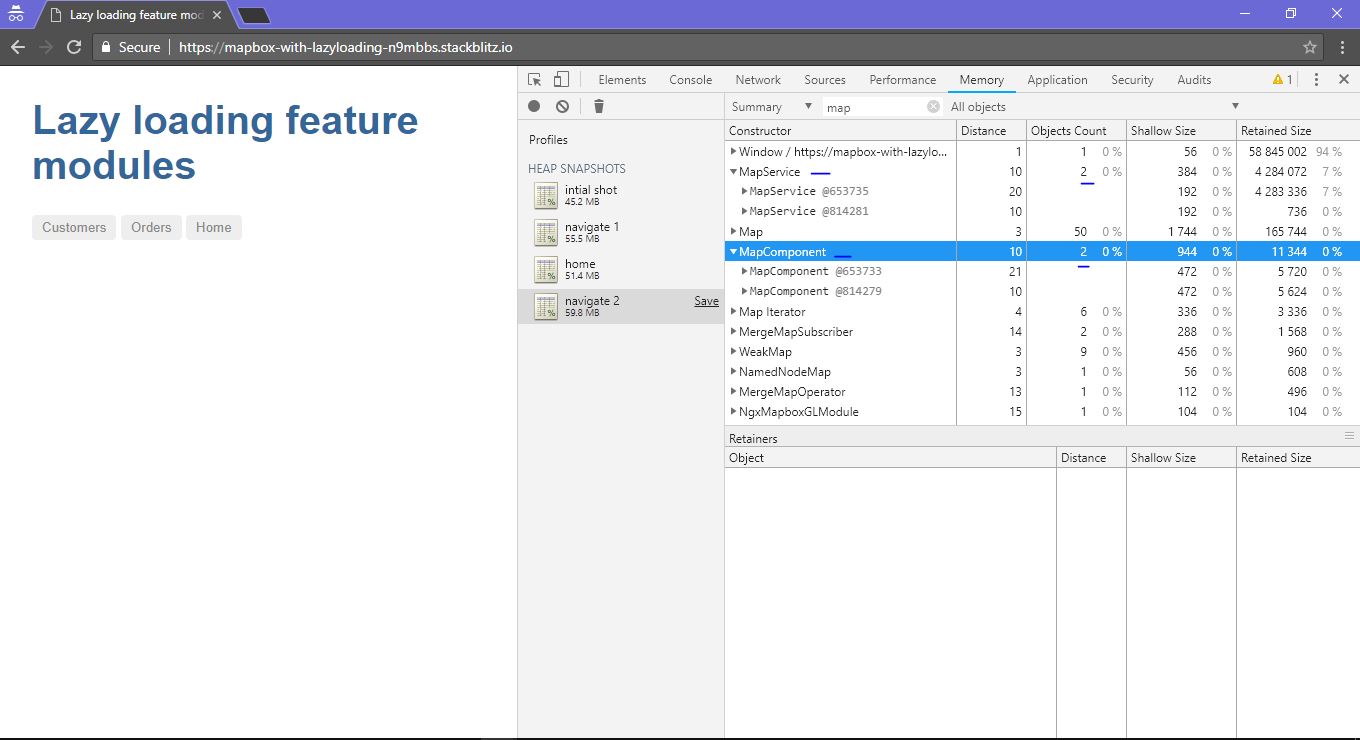Select the NgxMapboxGLModule row
This screenshot has width=1360, height=740.
tap(1042, 412)
